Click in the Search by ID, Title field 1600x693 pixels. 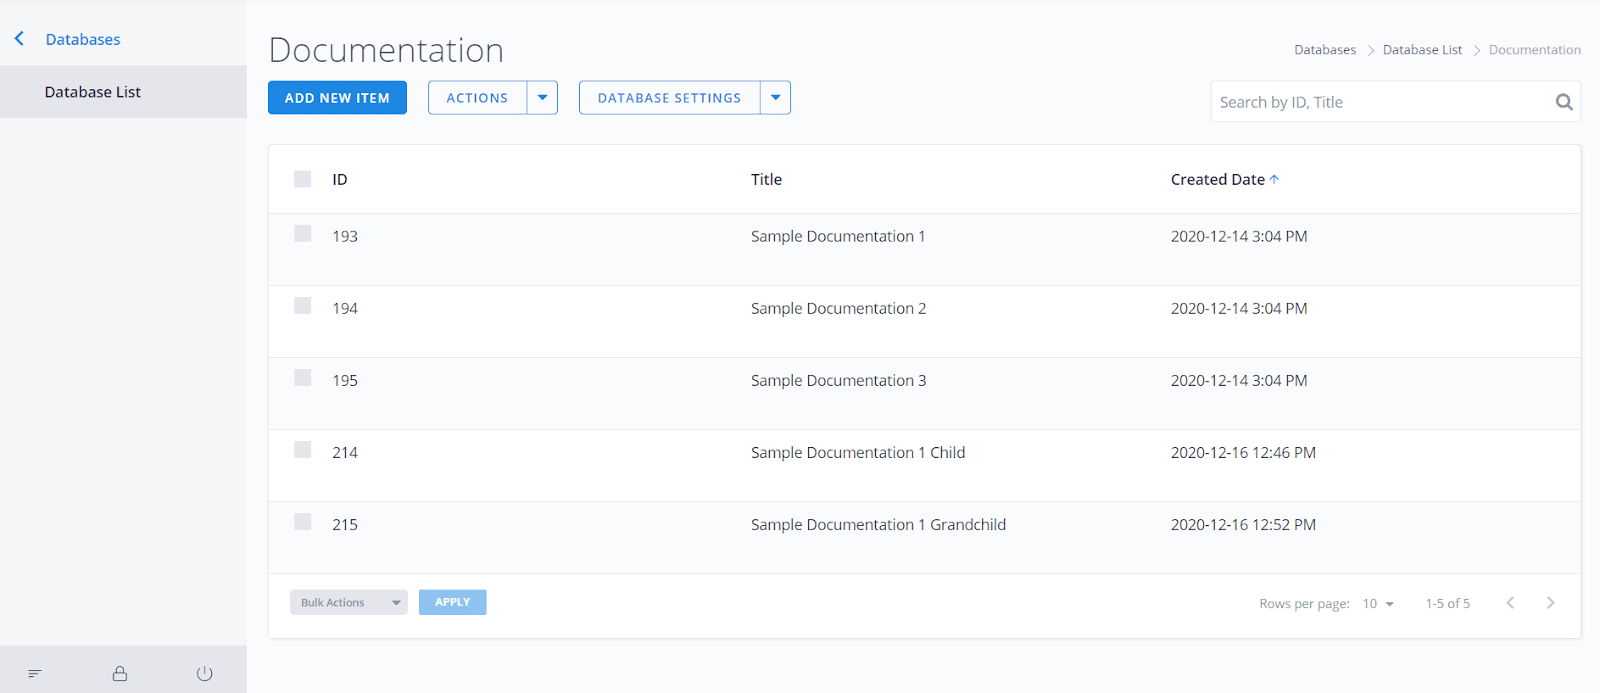click(x=1378, y=102)
